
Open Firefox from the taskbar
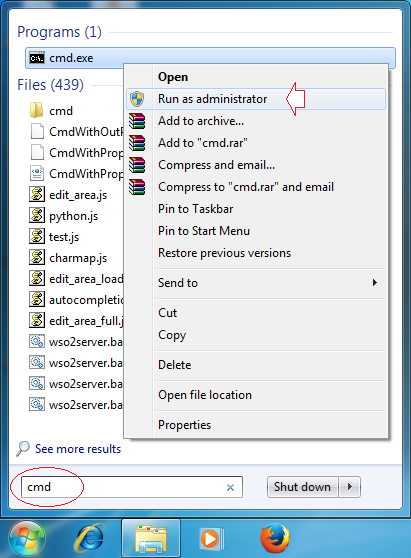tap(274, 538)
